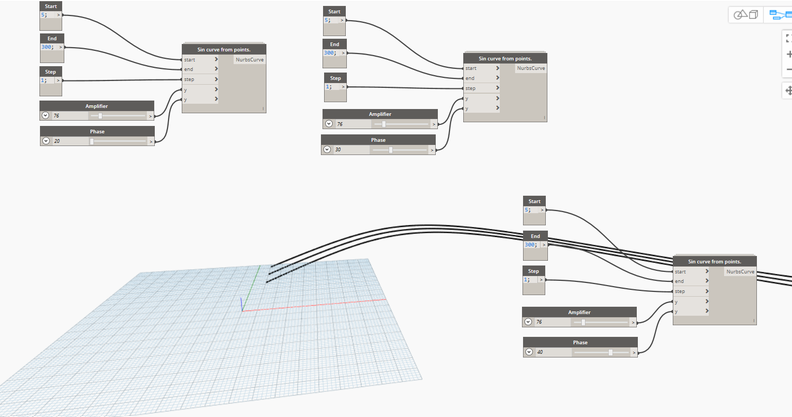Click the zoom in plus icon

coord(788,54)
